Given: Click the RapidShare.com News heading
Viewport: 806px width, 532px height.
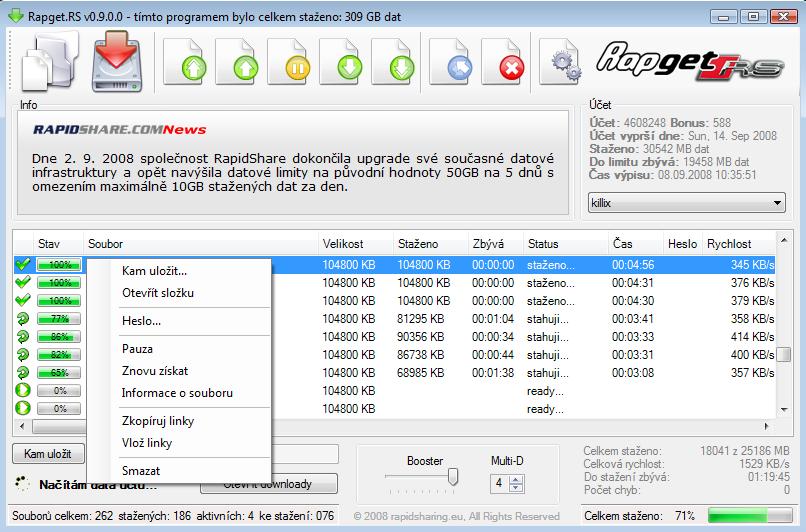Looking at the screenshot, I should point(120,130).
